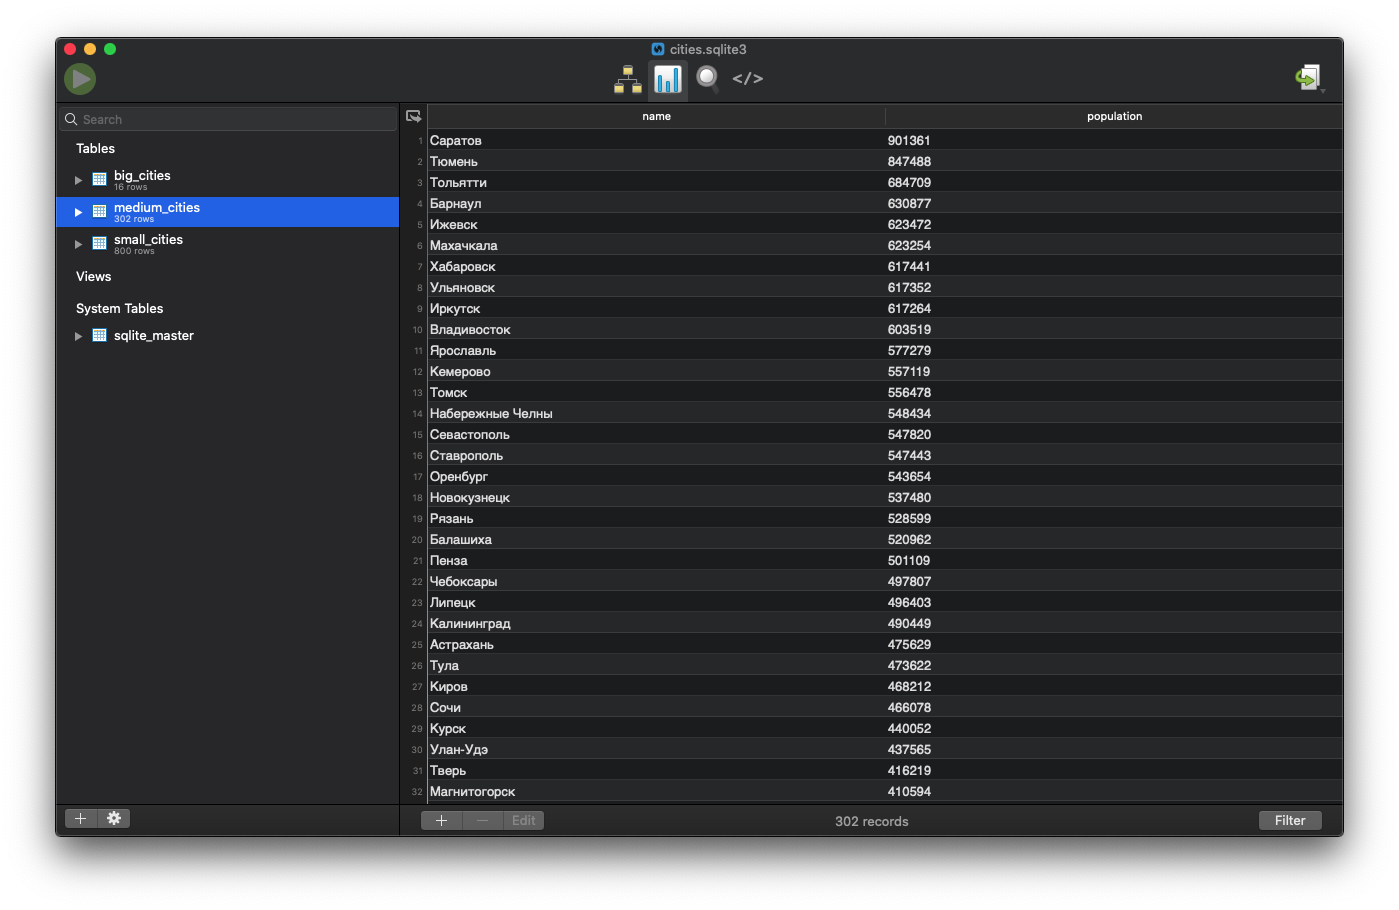The image size is (1399, 910).
Task: Click the Views section heading
Action: point(94,276)
